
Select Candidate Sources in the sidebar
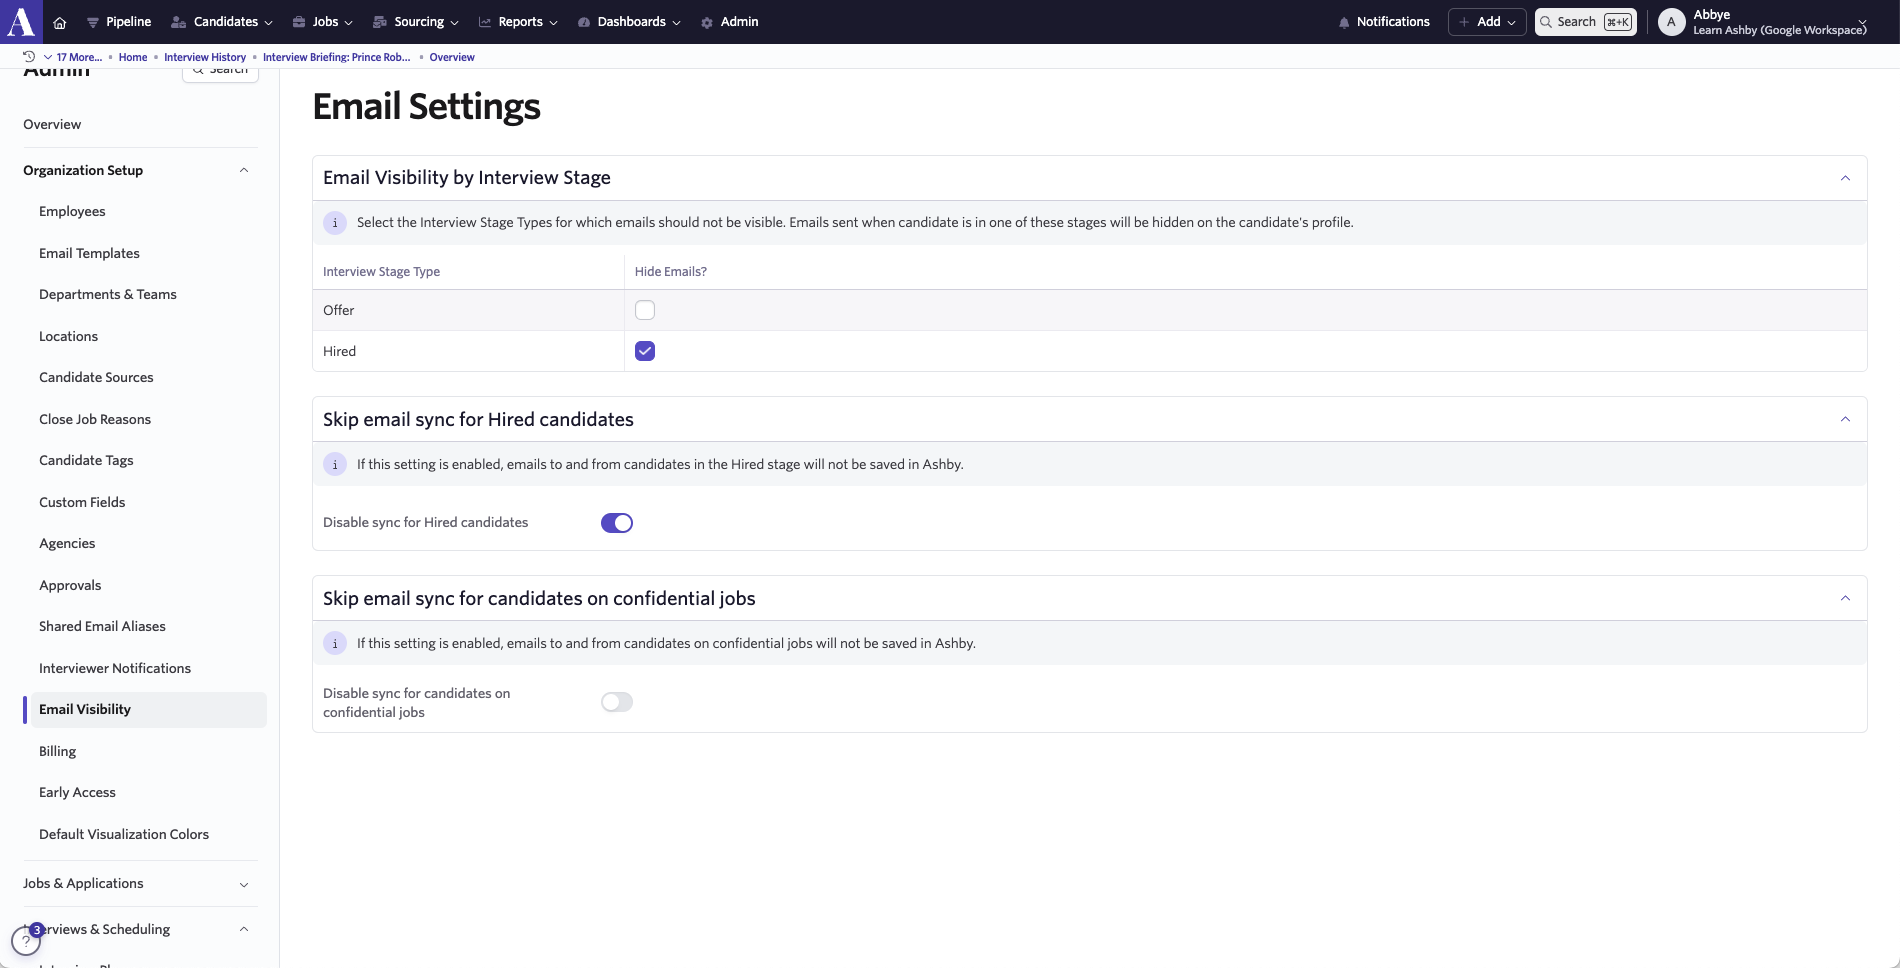[96, 378]
